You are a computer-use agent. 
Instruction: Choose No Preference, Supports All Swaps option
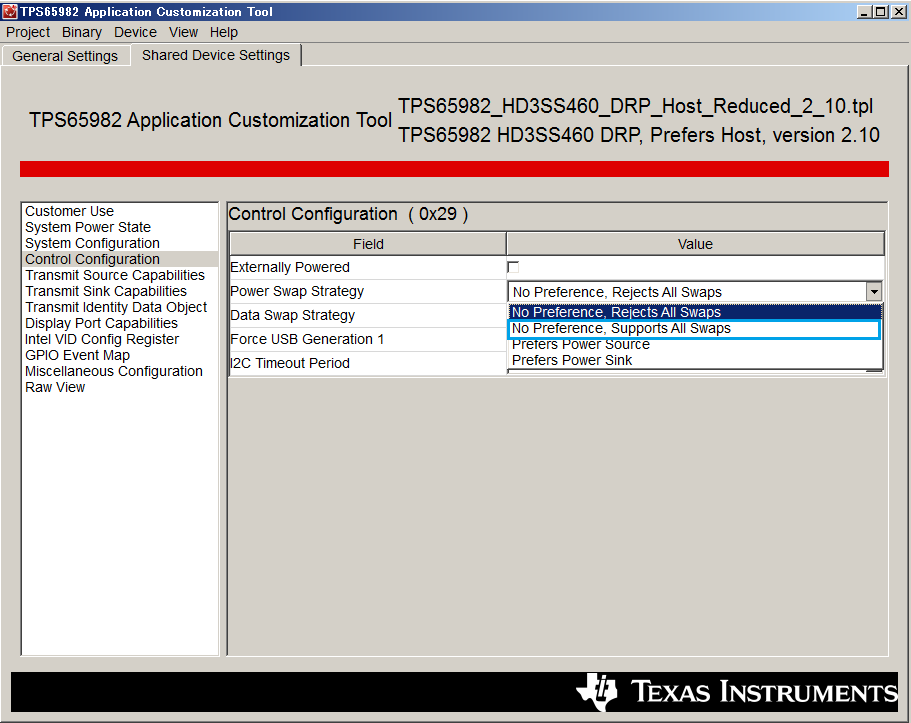(695, 328)
